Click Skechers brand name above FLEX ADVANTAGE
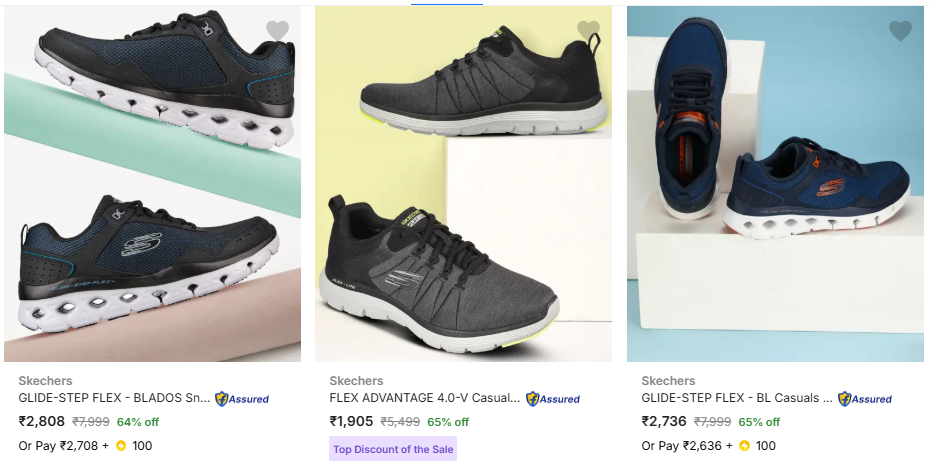Image resolution: width=929 pixels, height=462 pixels. click(x=356, y=381)
